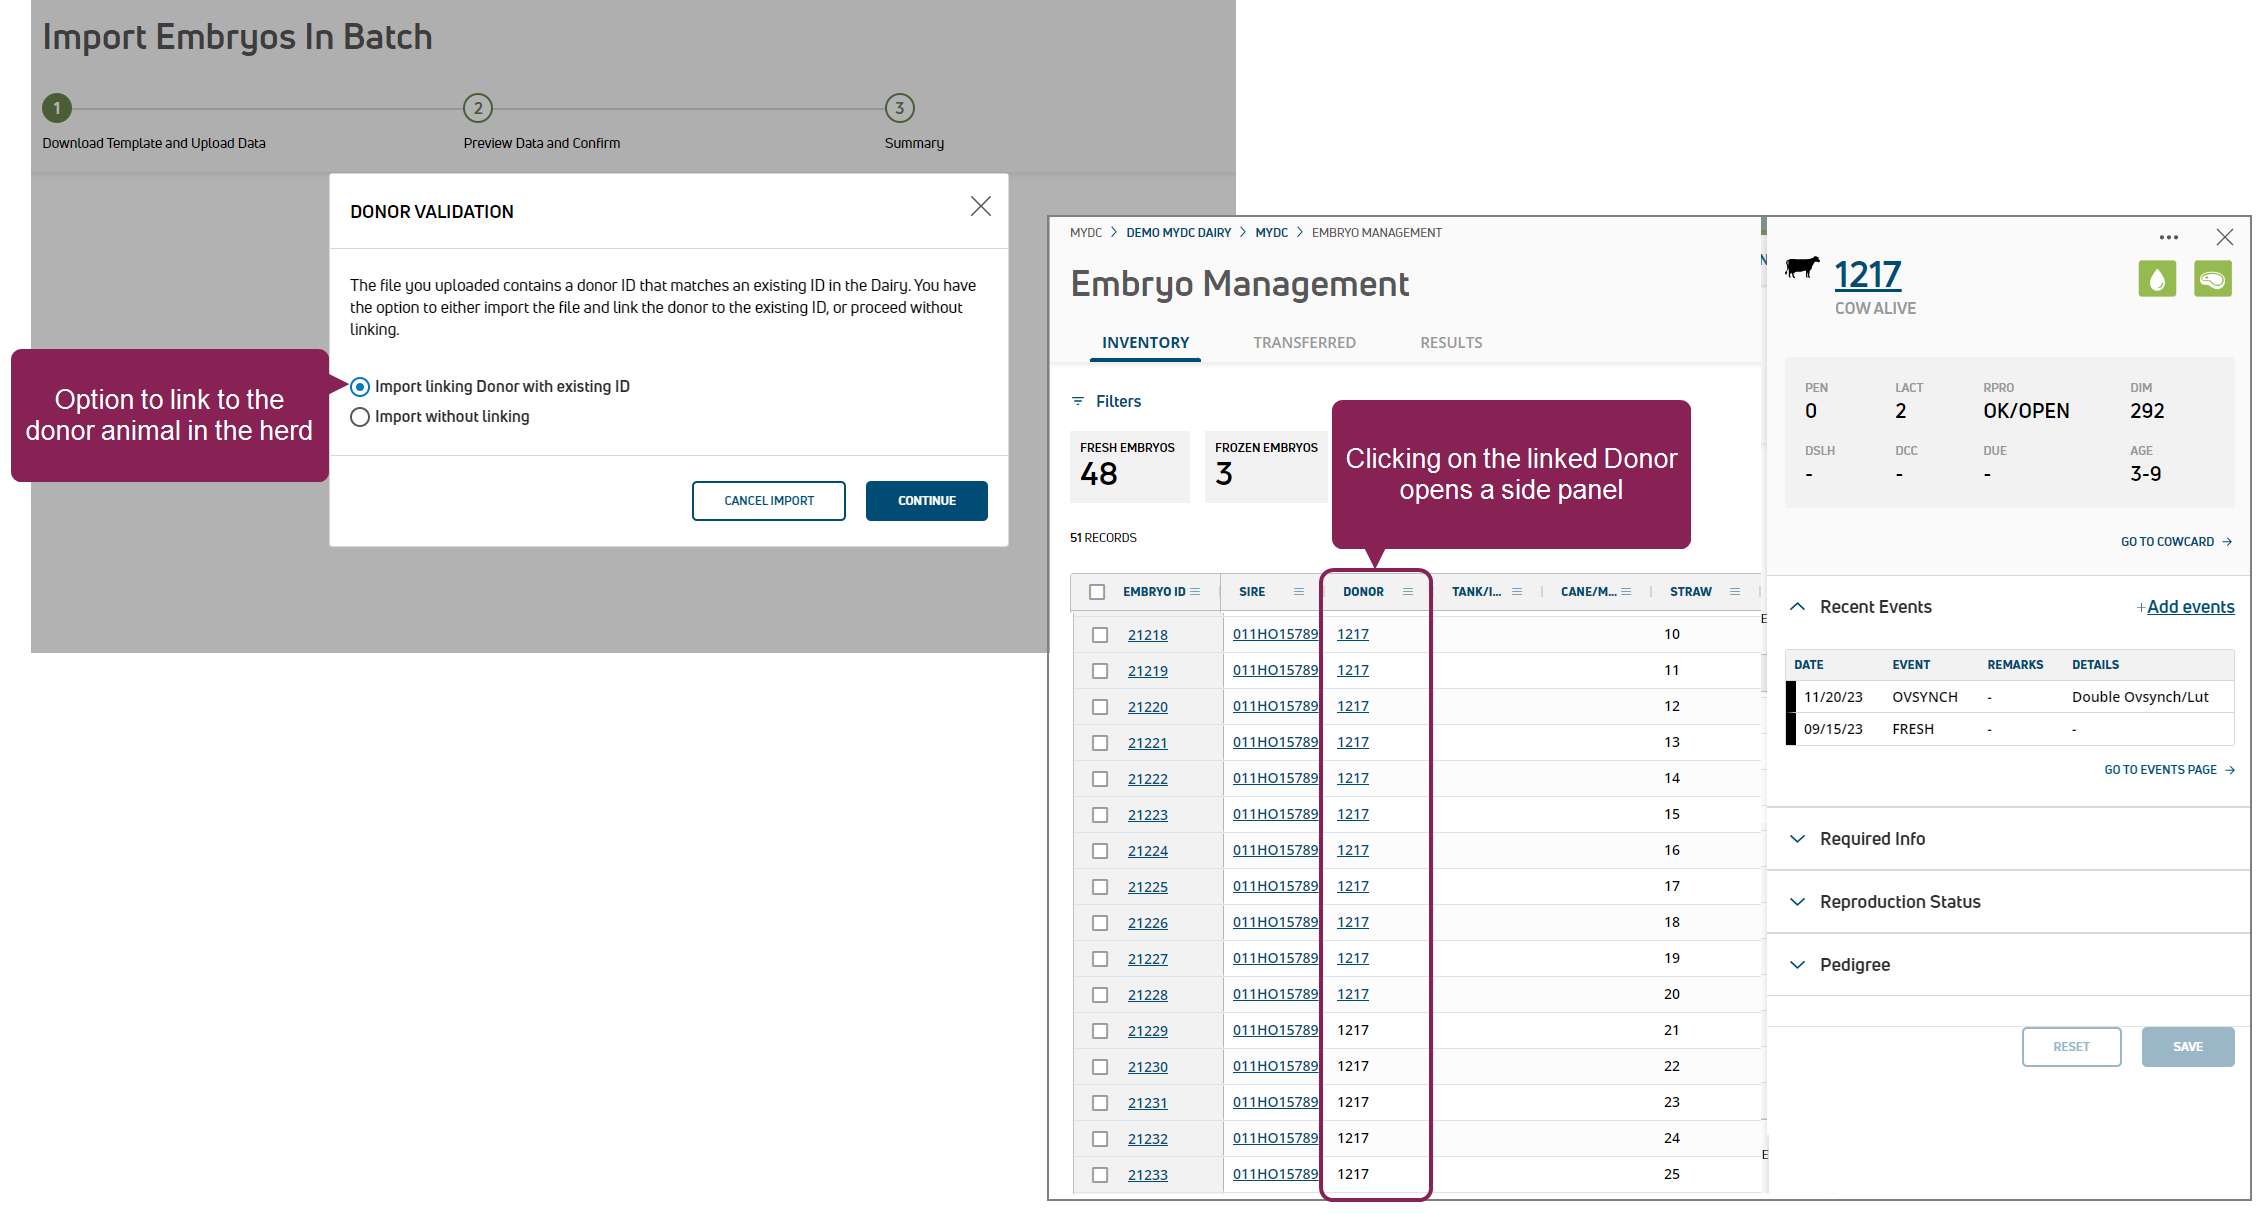2257x1214 pixels.
Task: Collapse the Recent Events section
Action: [1797, 607]
